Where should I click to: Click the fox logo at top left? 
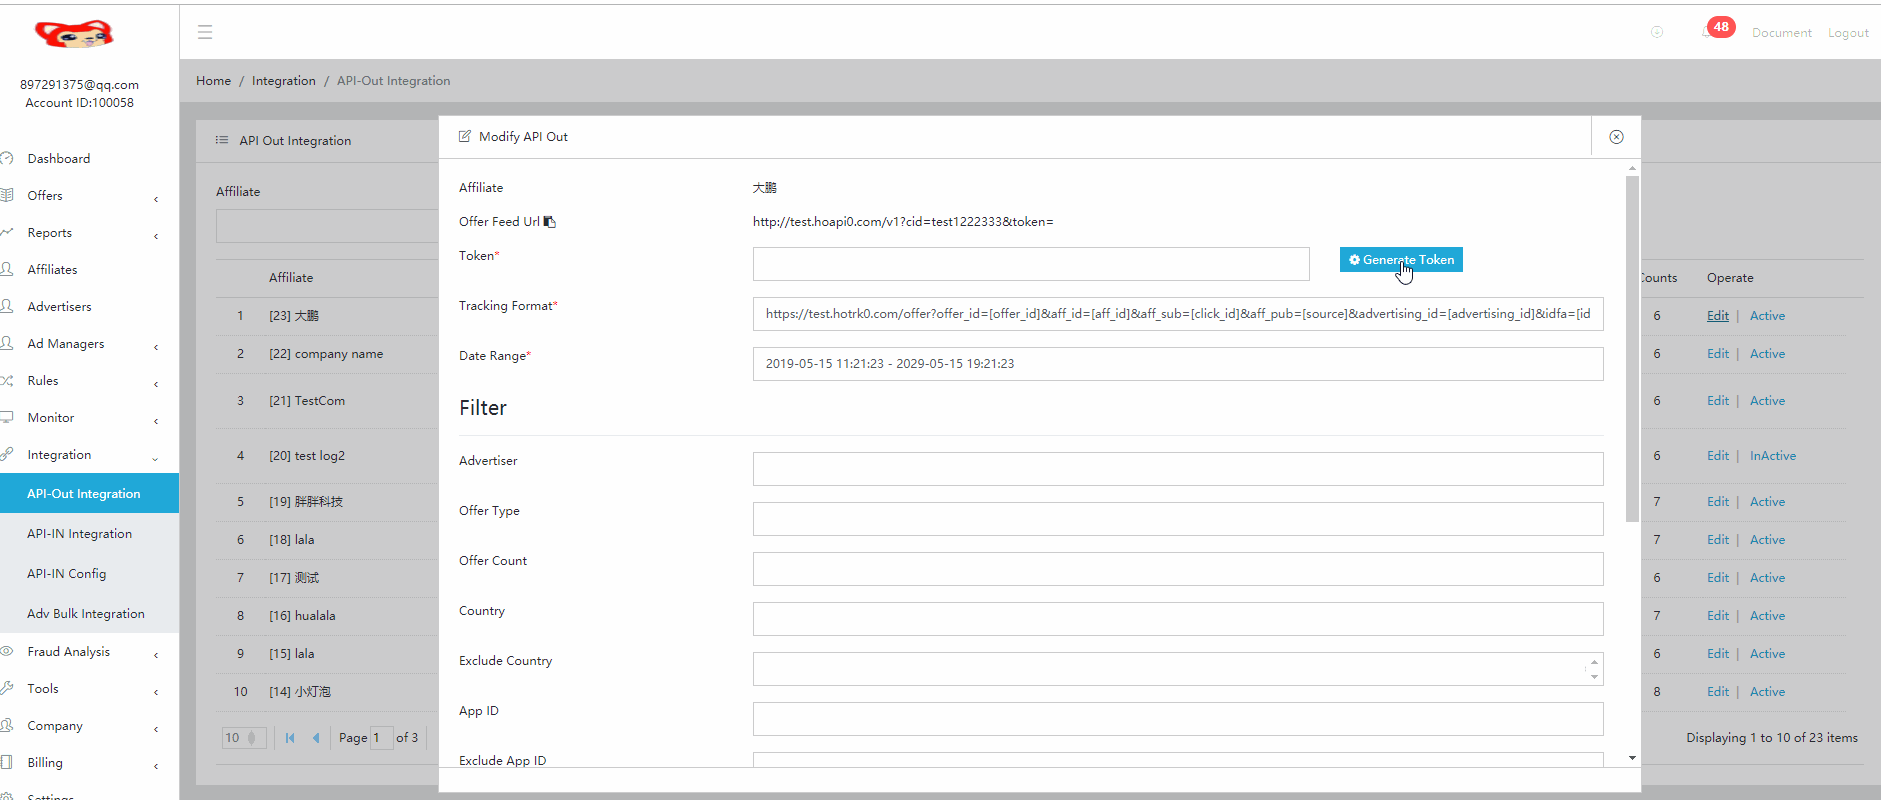pyautogui.click(x=74, y=35)
